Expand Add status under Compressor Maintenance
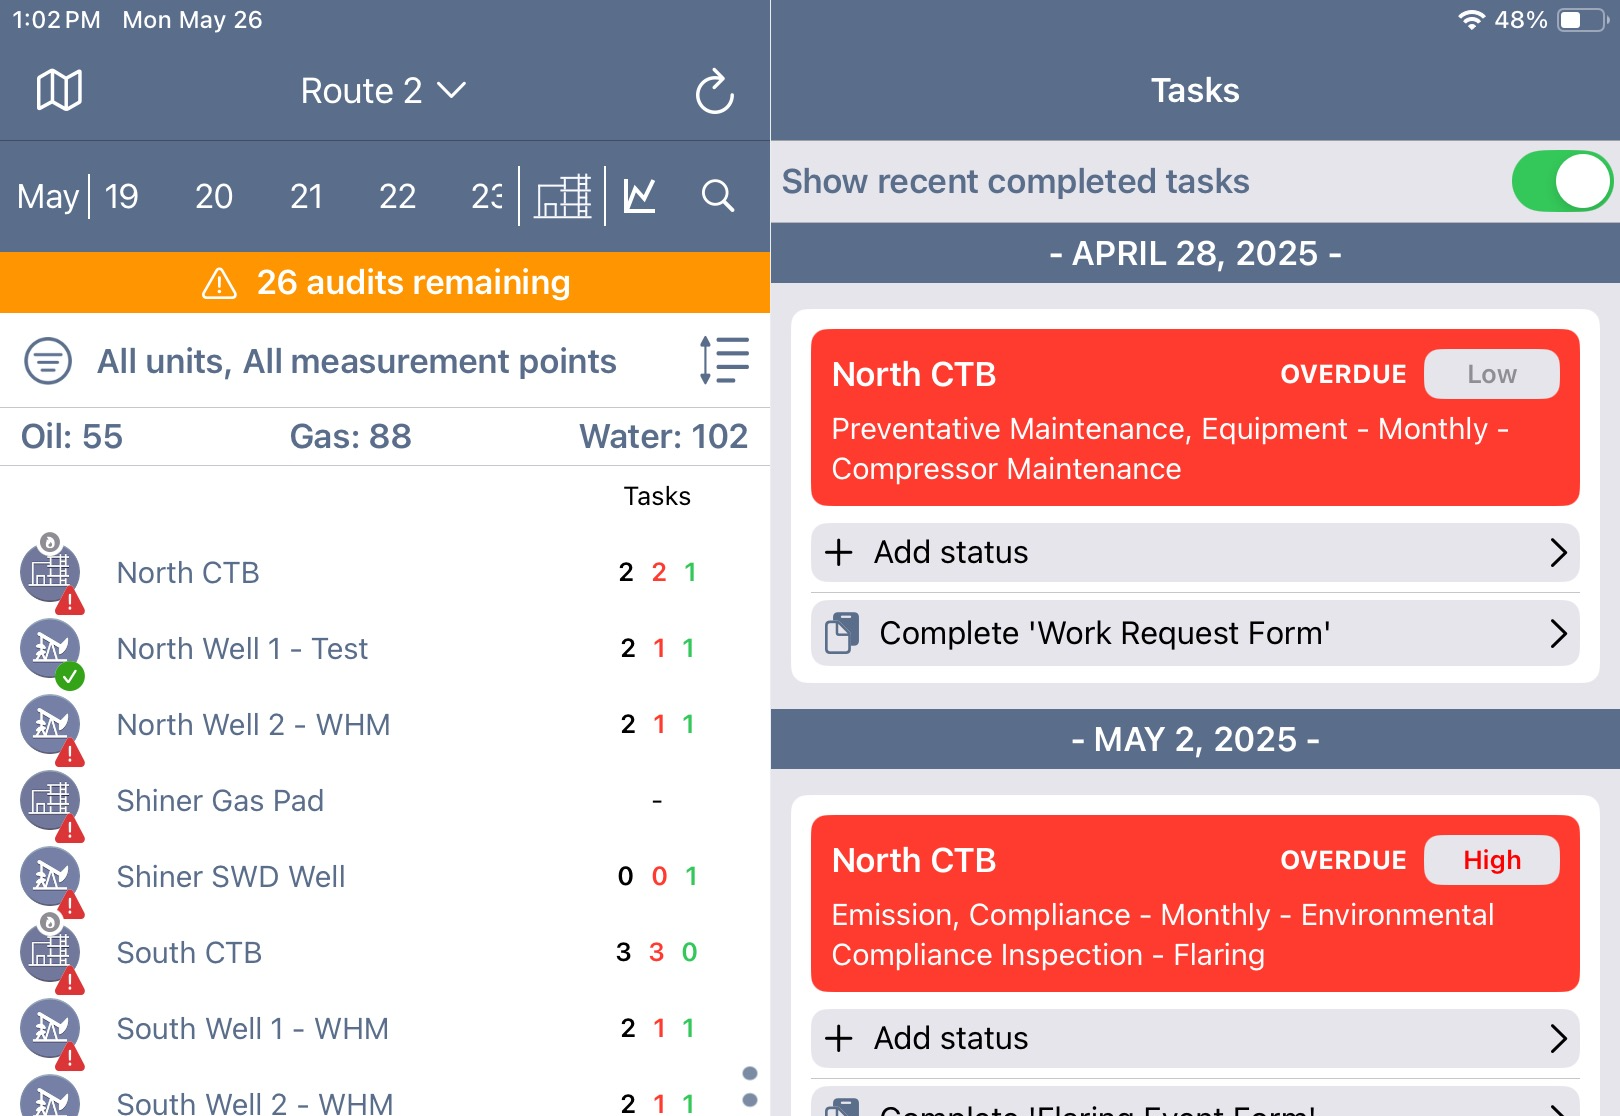Screen dimensions: 1620x1116 tap(1195, 552)
